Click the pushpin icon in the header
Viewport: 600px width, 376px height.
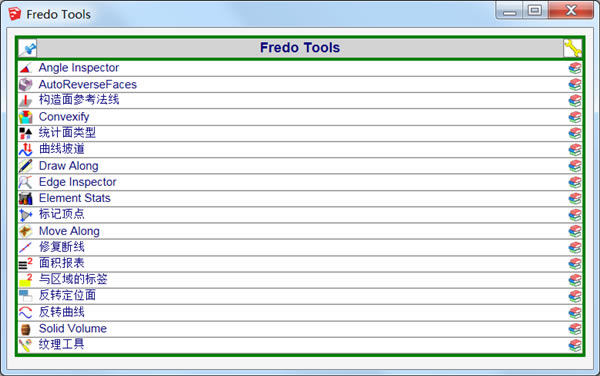tap(28, 48)
